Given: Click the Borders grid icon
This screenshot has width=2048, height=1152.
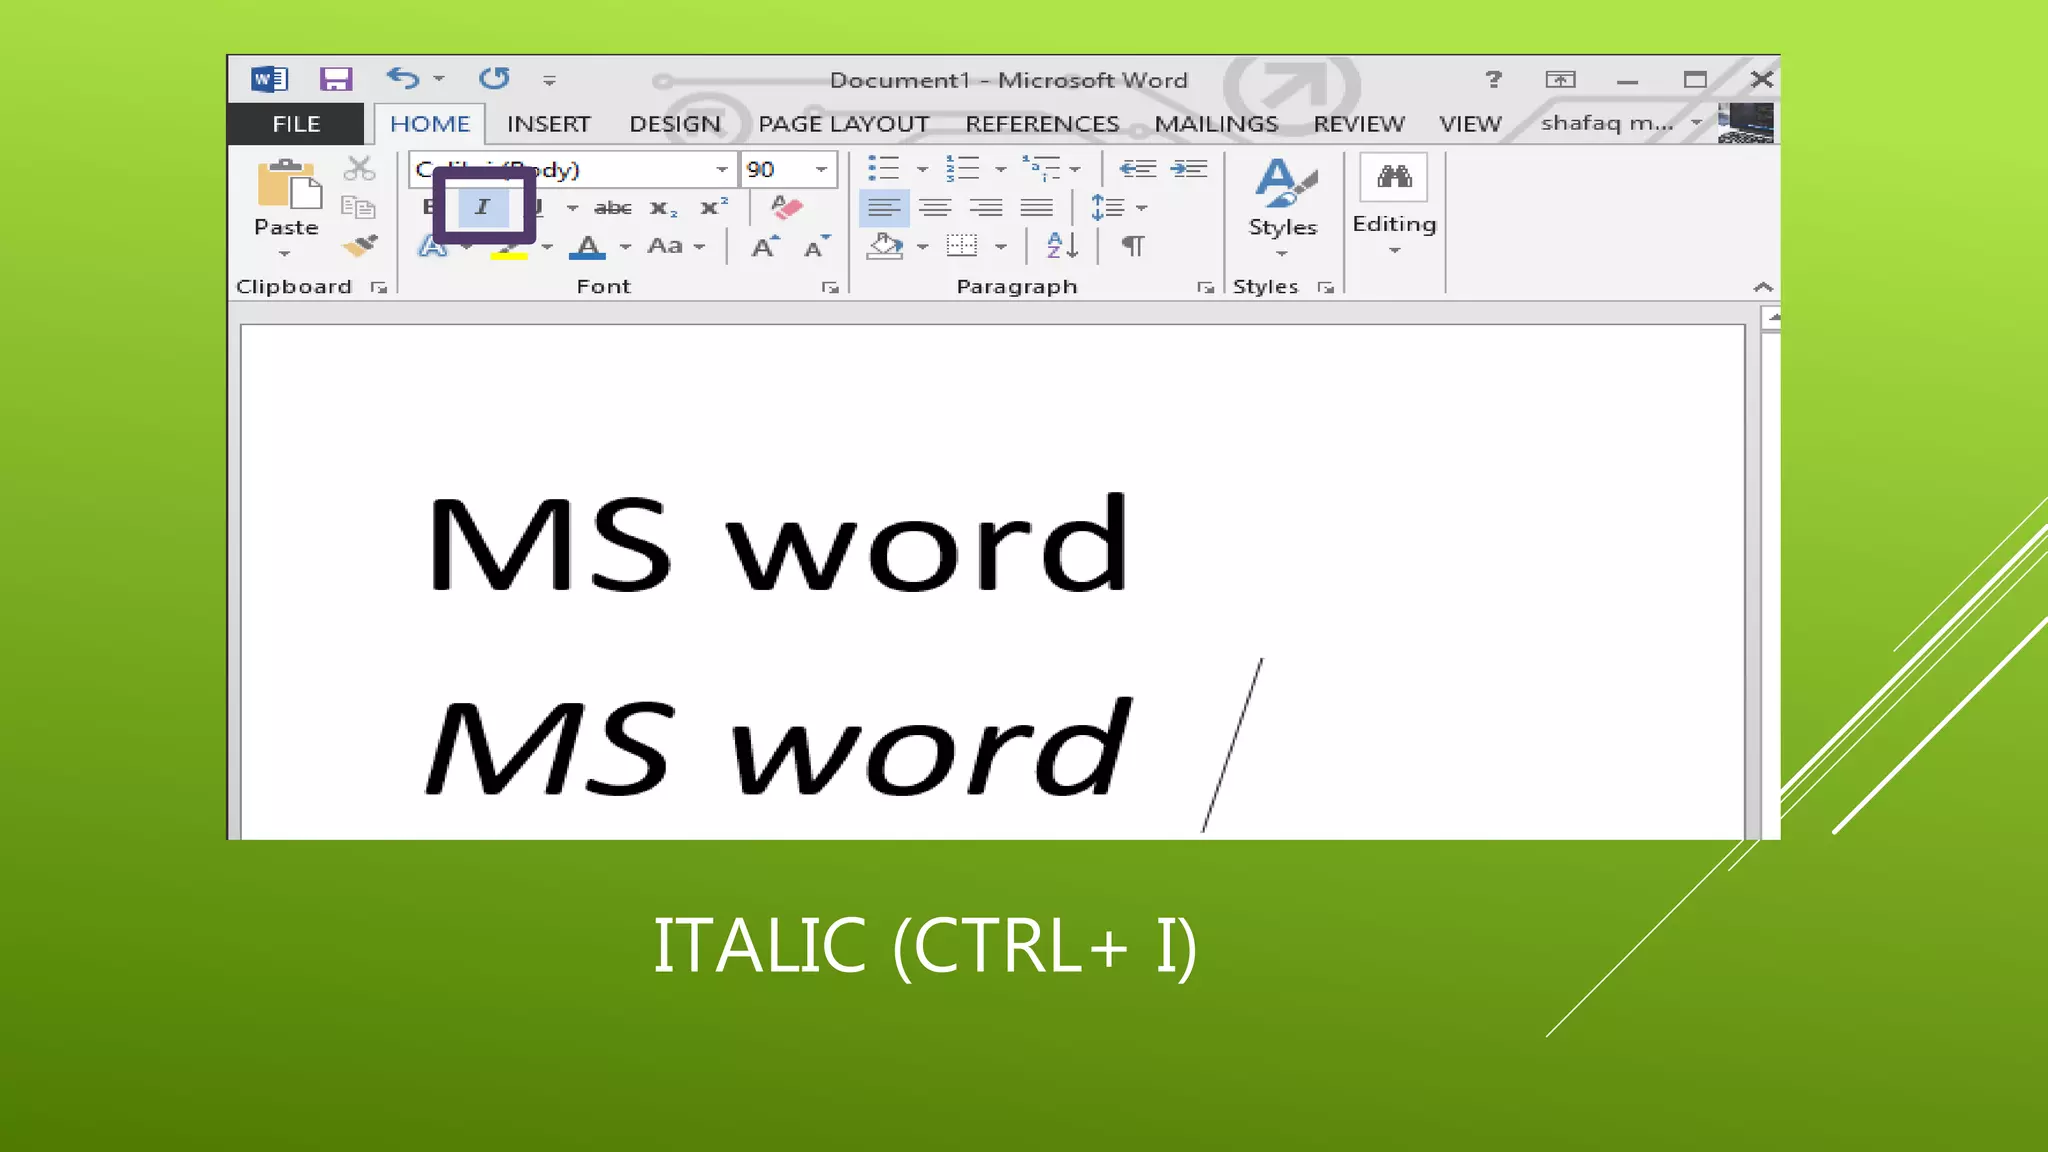Looking at the screenshot, I should pos(962,245).
